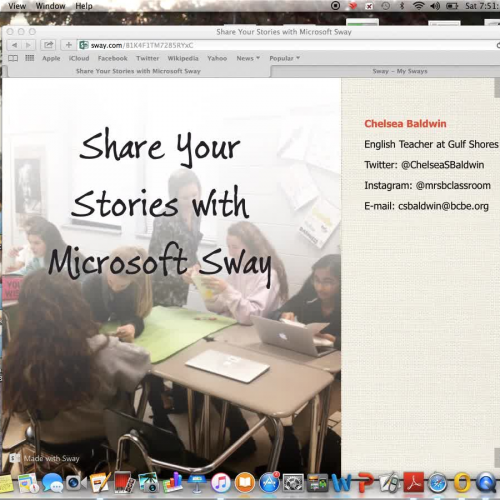
Task: Expand the Popular bookmarks dropdown
Action: pyautogui.click(x=284, y=58)
